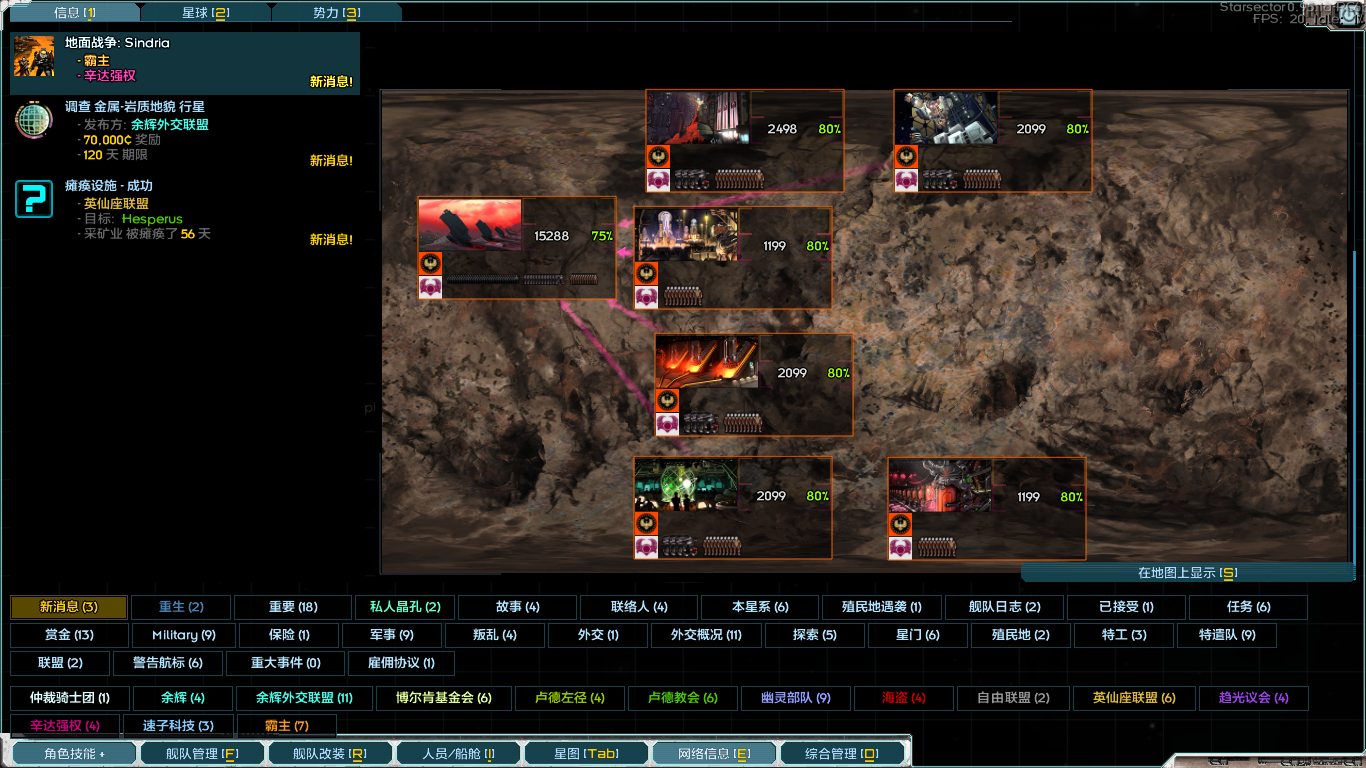Open 舰队改装 [R] in the bottom toolbar
Image resolution: width=1366 pixels, height=768 pixels.
pyautogui.click(x=330, y=752)
